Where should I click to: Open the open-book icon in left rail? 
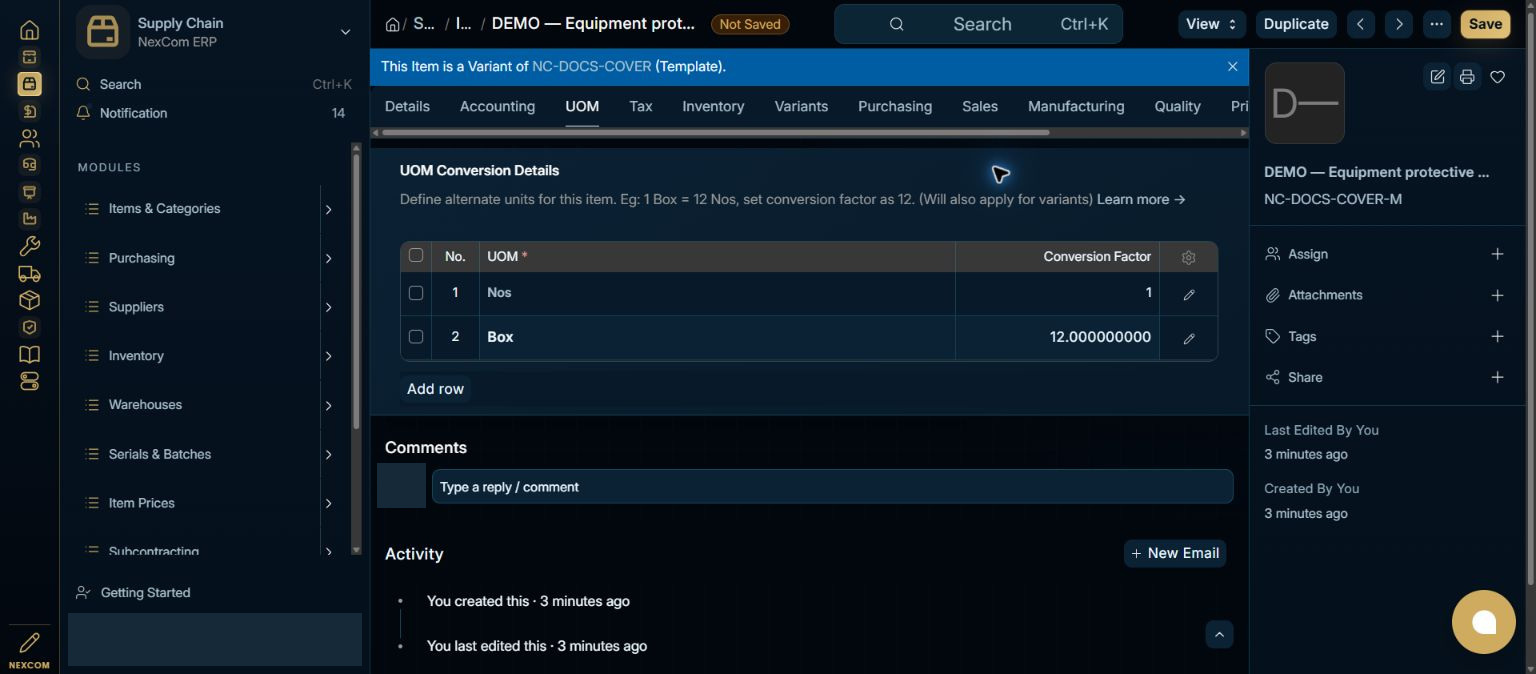pyautogui.click(x=29, y=354)
